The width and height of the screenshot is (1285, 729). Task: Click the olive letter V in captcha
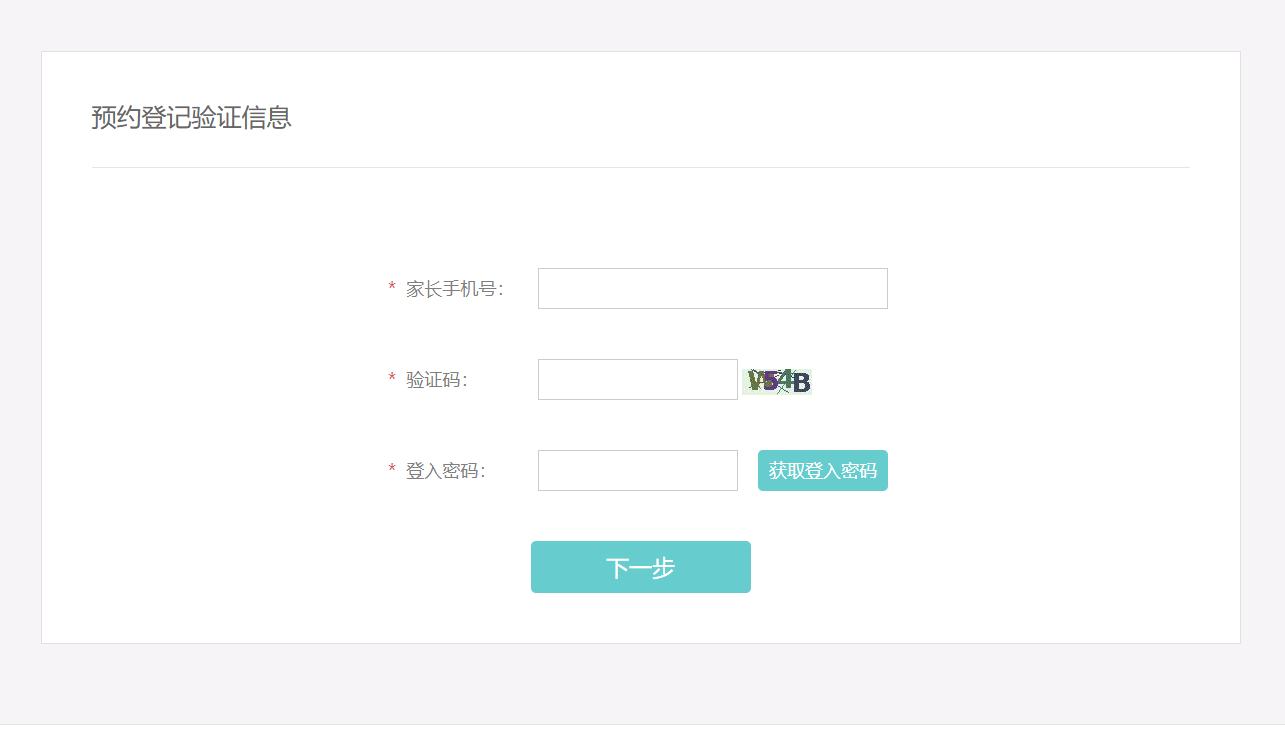[x=755, y=380]
